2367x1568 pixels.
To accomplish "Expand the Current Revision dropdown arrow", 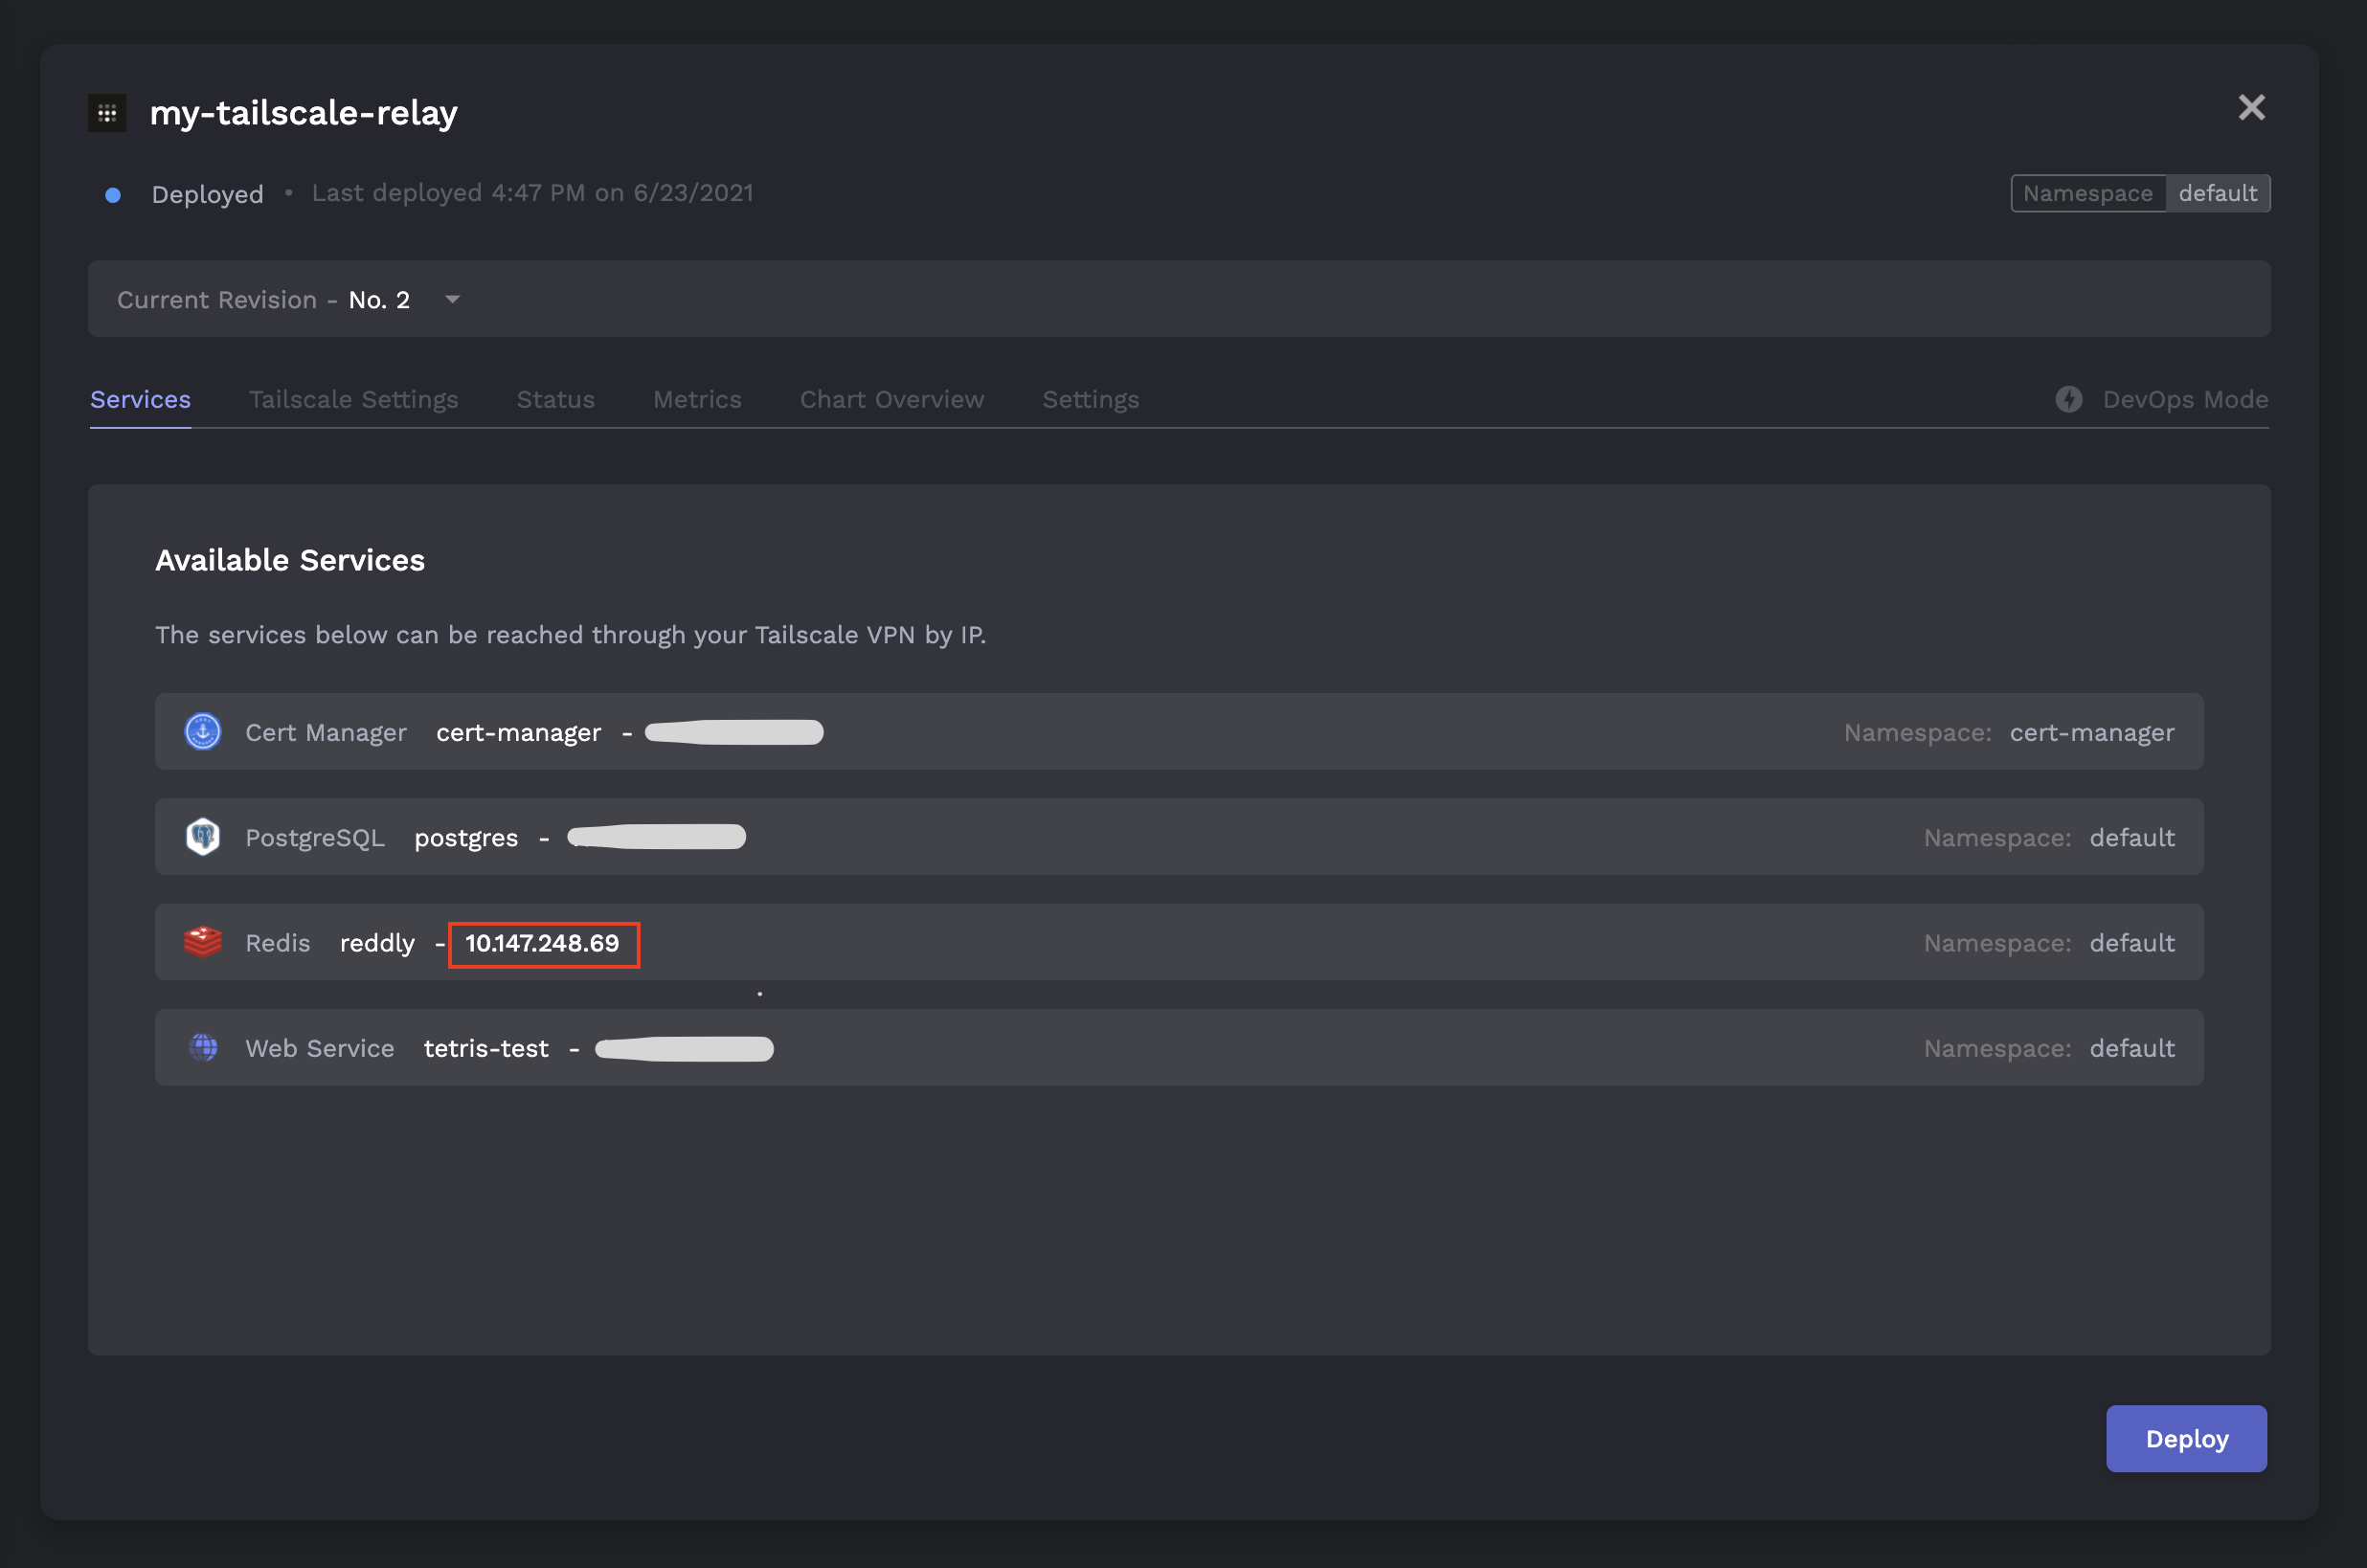I will click(452, 299).
